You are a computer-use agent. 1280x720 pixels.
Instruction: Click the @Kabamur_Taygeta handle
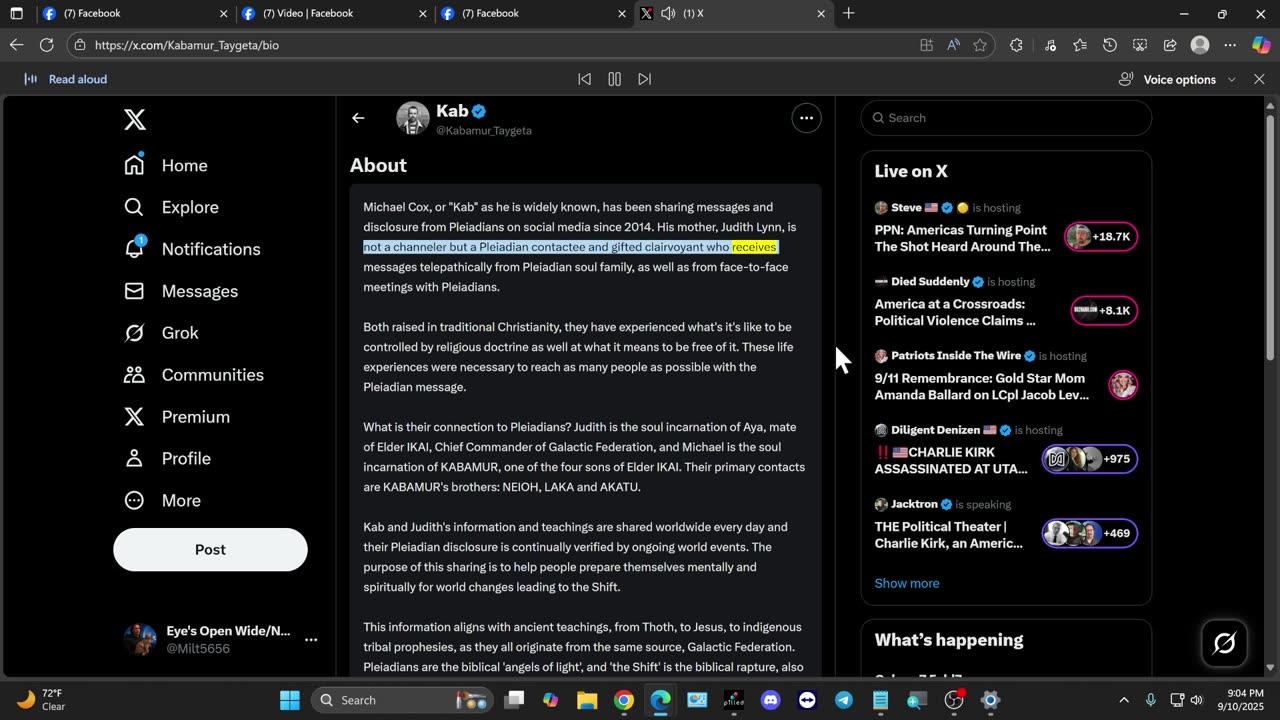(484, 131)
